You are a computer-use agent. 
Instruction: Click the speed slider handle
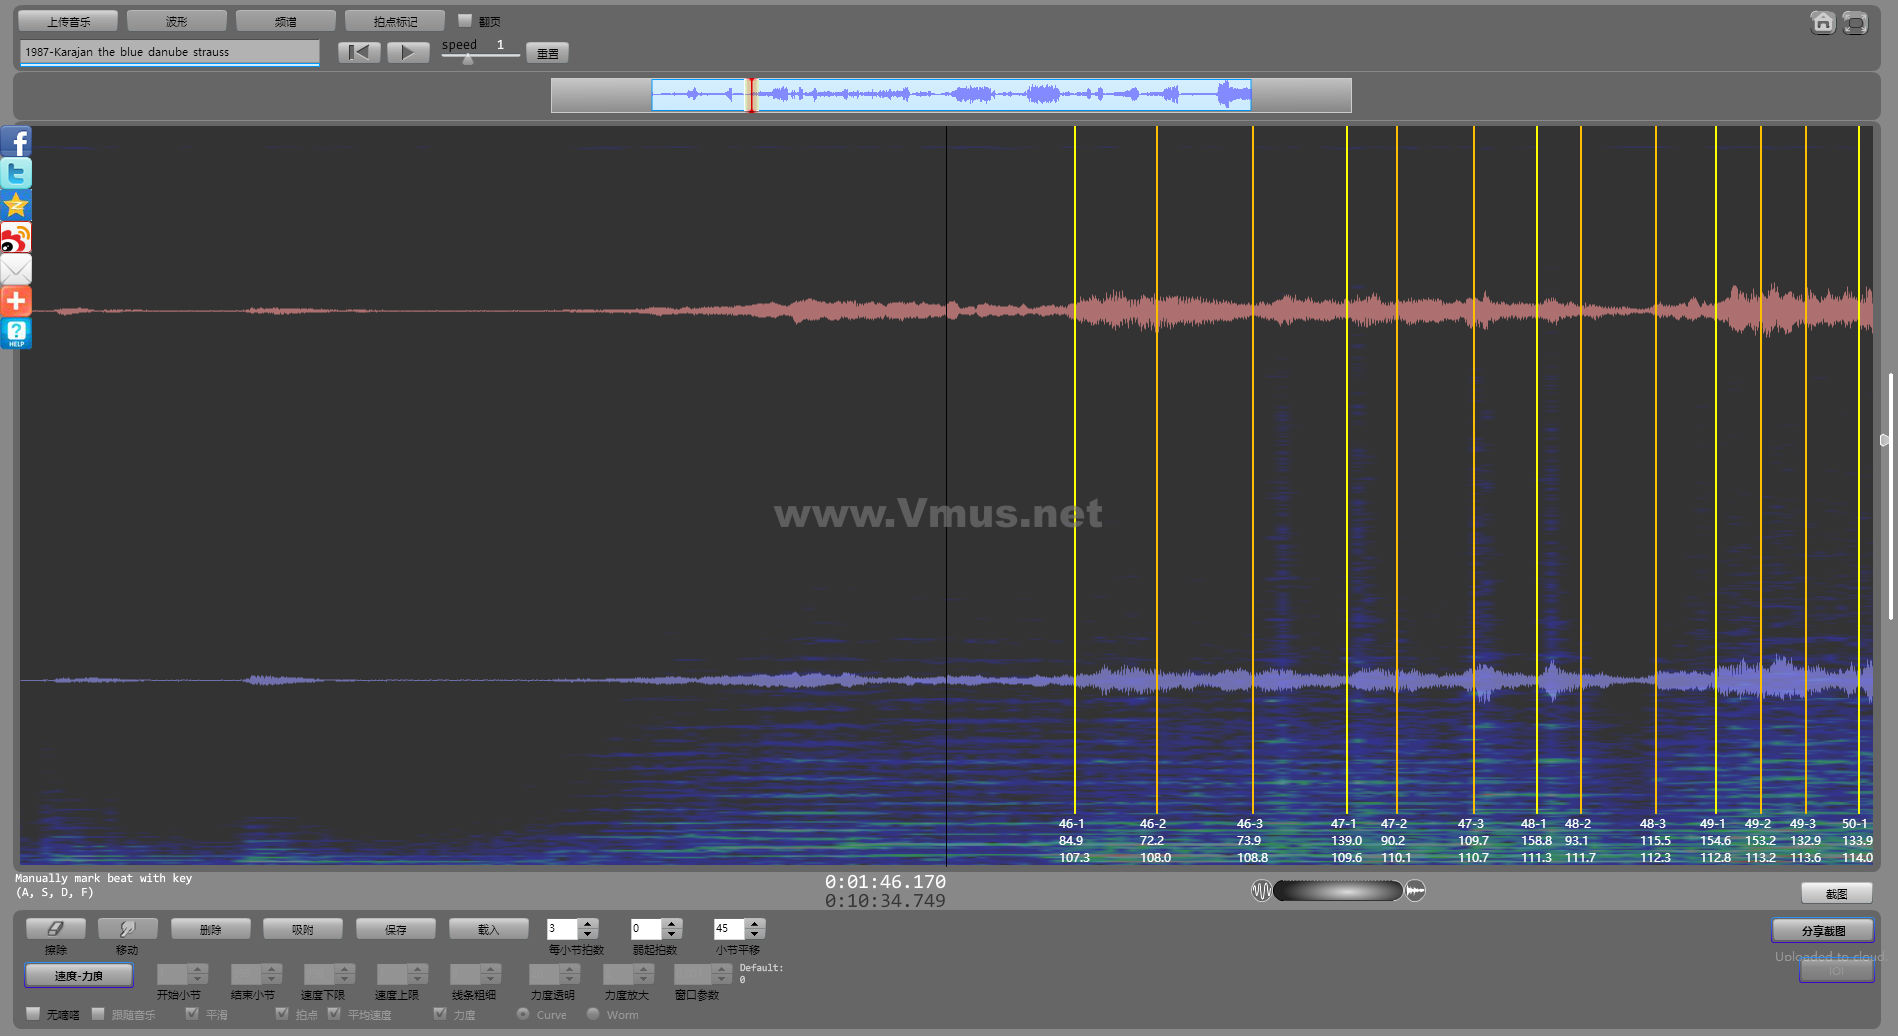[468, 59]
